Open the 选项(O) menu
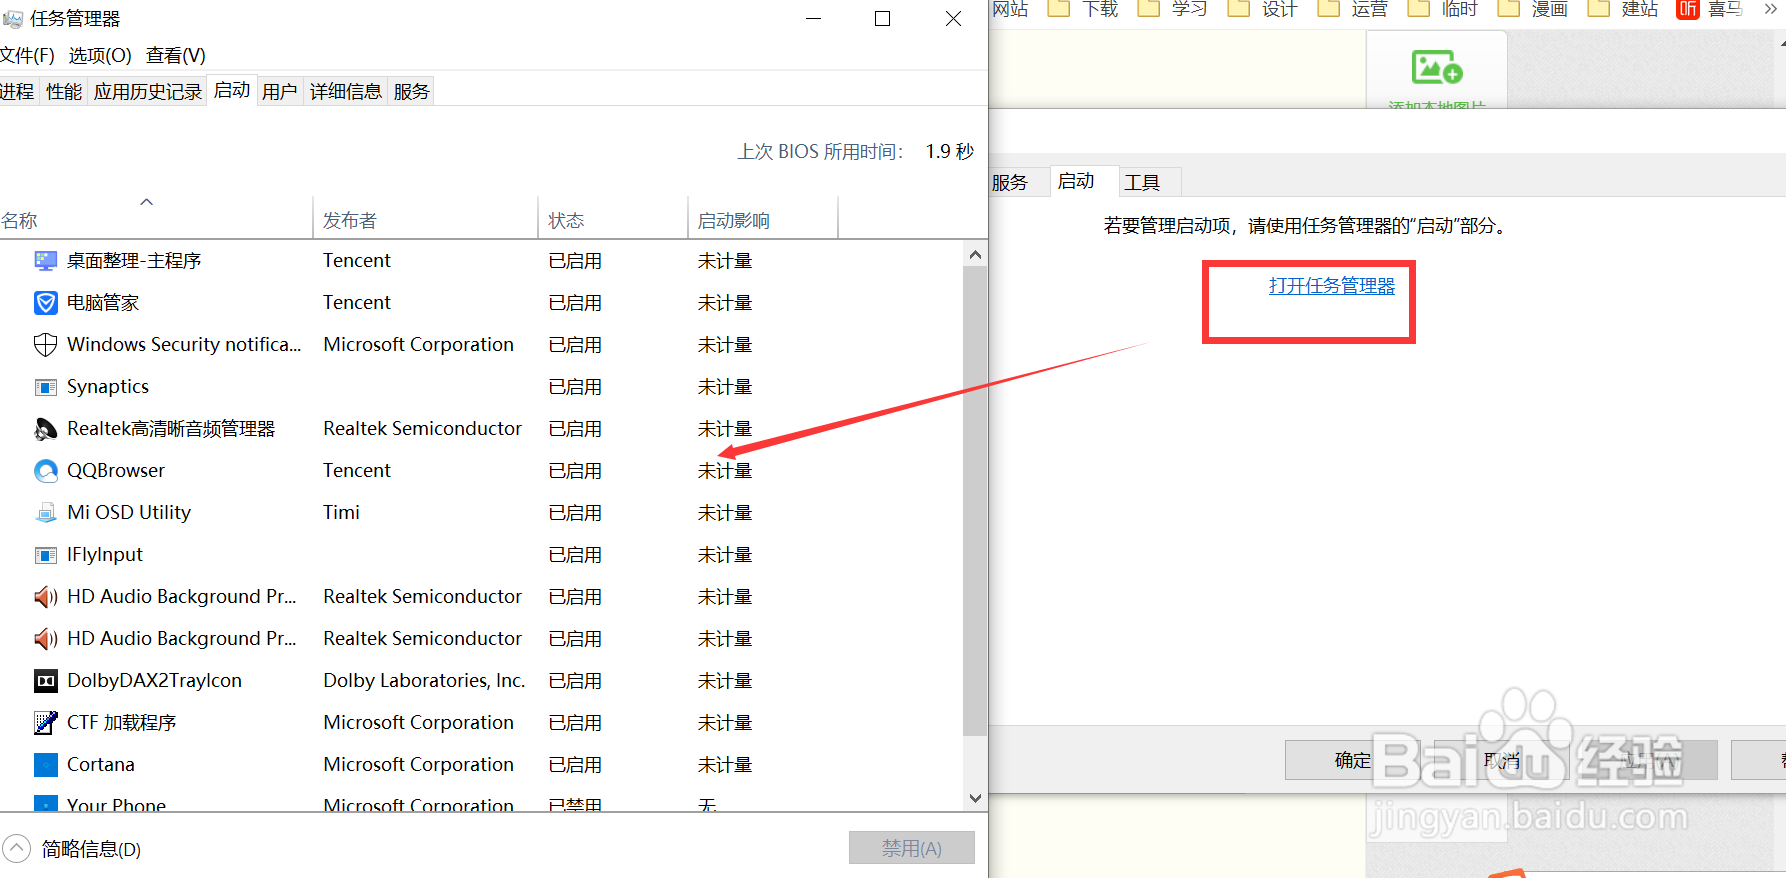The width and height of the screenshot is (1786, 878). [x=99, y=55]
